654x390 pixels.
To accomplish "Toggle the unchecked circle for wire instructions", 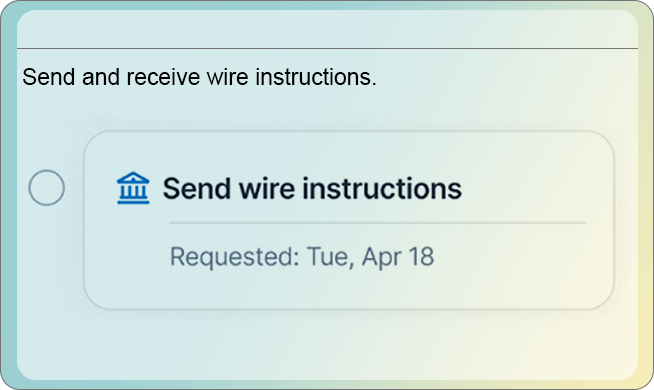I will (47, 188).
